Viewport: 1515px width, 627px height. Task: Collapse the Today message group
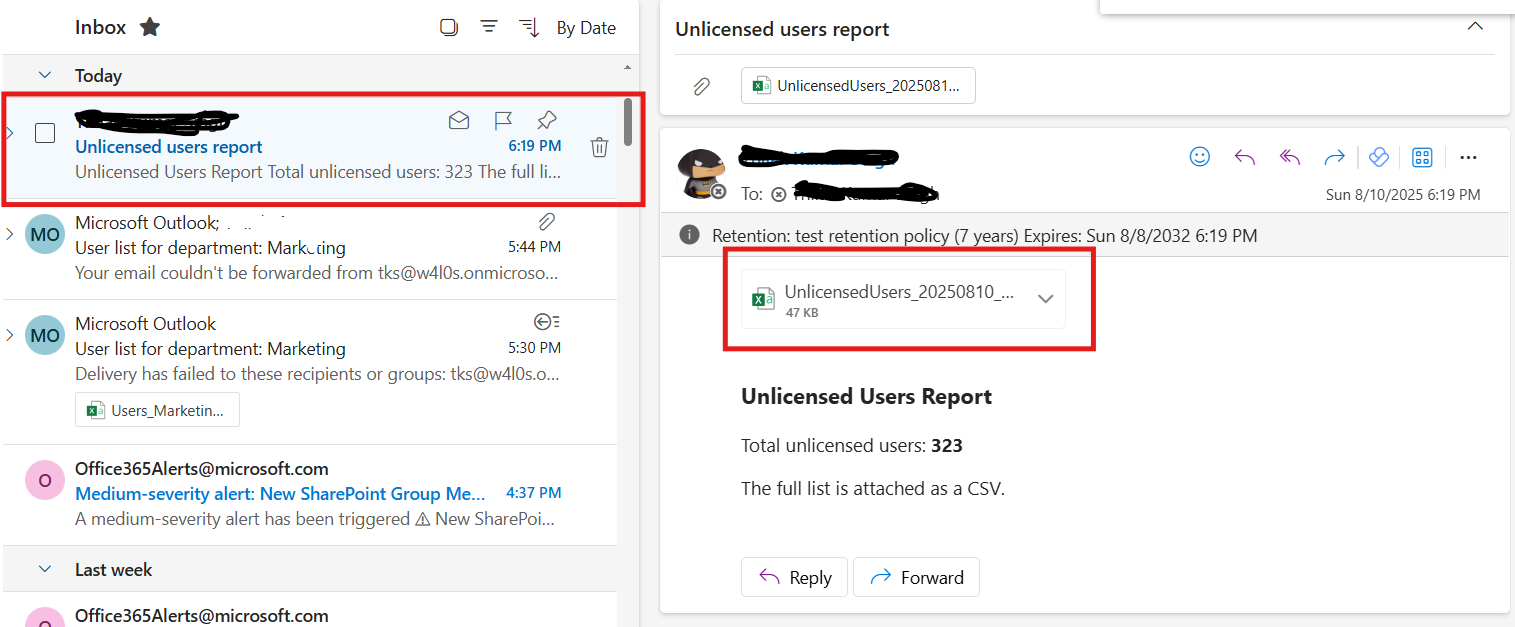pos(45,75)
